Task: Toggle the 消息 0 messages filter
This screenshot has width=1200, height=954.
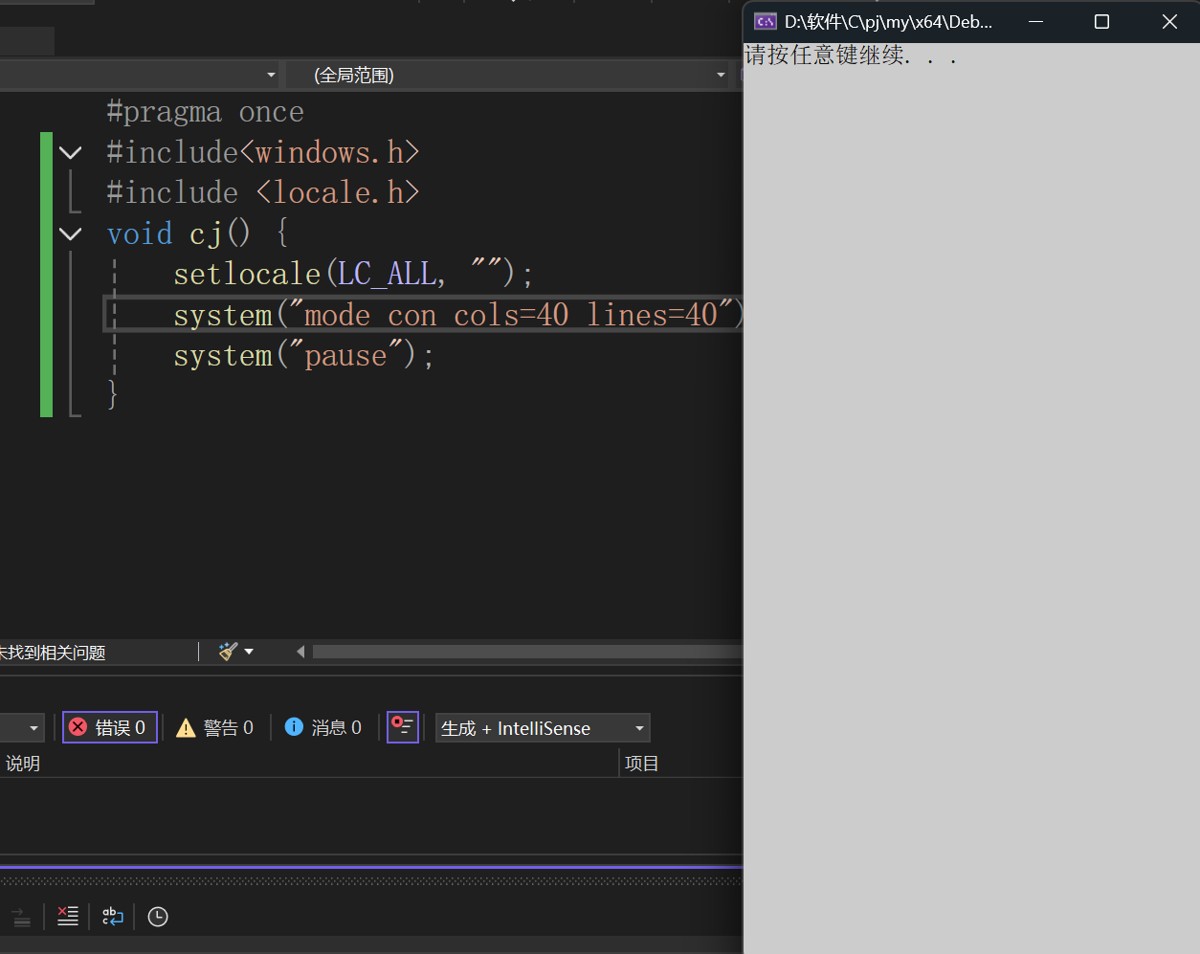Action: (x=323, y=727)
